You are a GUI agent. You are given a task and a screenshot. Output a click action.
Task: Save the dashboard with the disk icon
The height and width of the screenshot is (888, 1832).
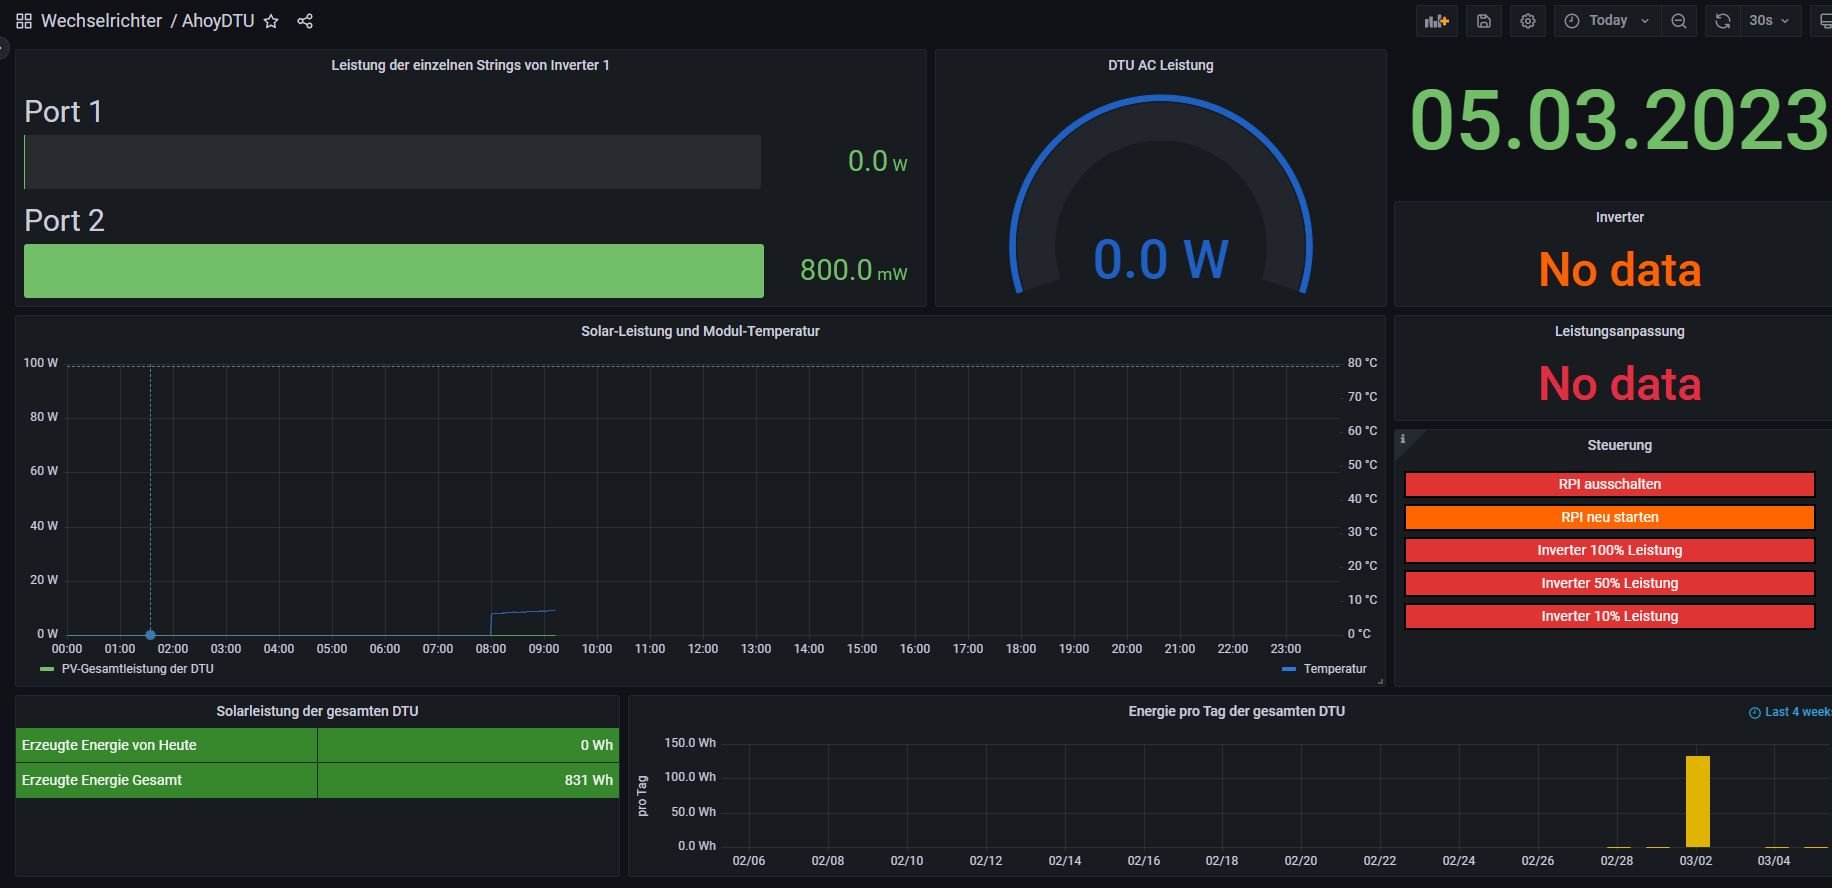tap(1484, 21)
